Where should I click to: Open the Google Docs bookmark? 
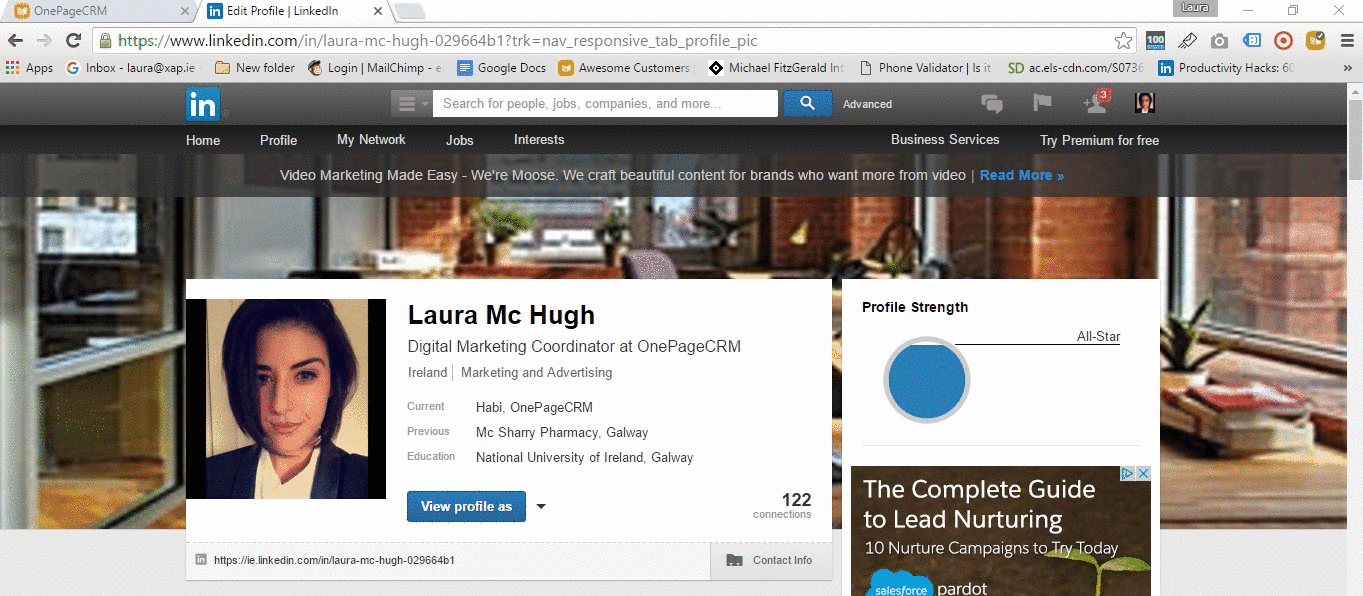[x=502, y=68]
